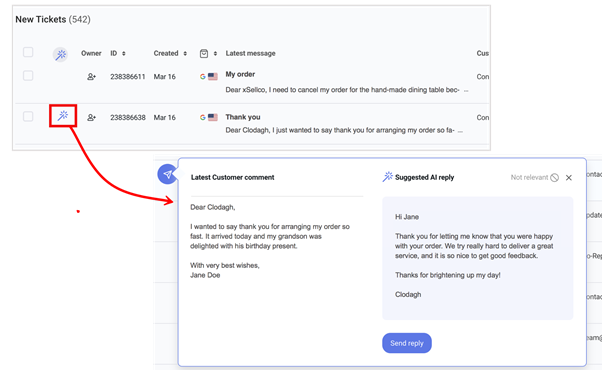Image resolution: width=602 pixels, height=370 pixels.
Task: Check the box for ticket 238386638
Action: click(x=28, y=116)
